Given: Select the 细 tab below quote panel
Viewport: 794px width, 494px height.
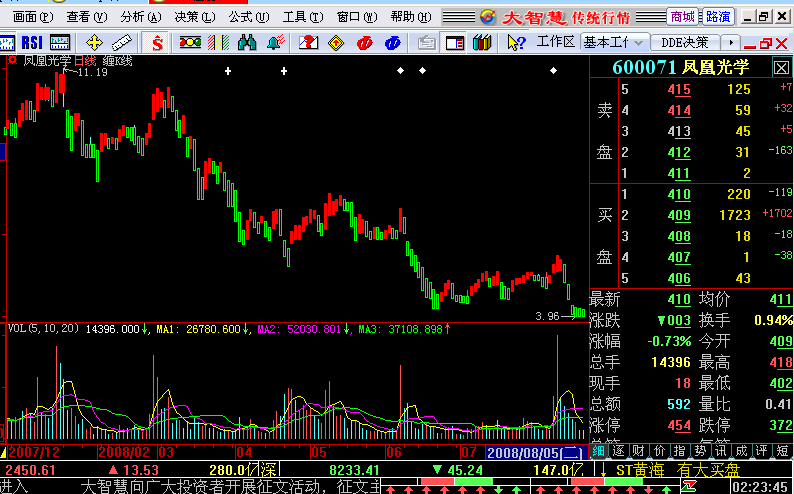Looking at the screenshot, I should (598, 450).
